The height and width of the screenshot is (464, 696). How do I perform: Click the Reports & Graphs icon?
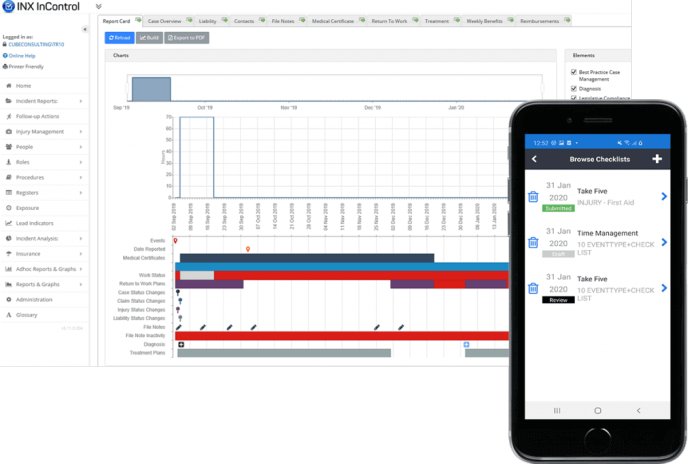click(8, 284)
